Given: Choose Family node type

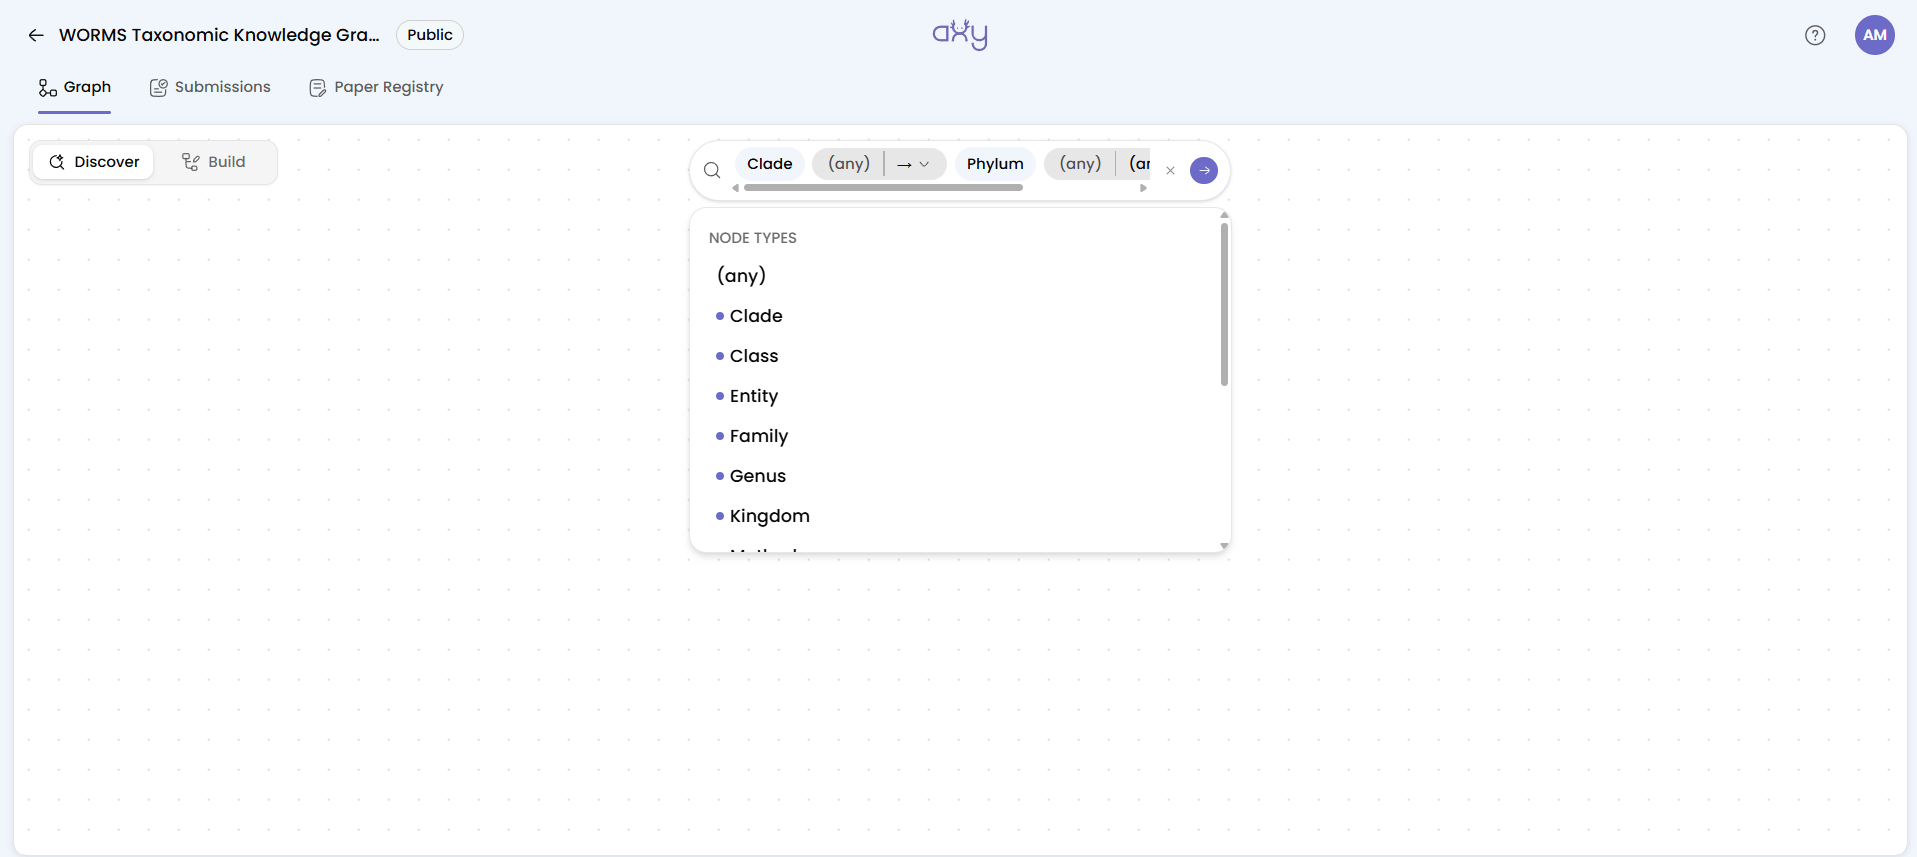Looking at the screenshot, I should [759, 436].
